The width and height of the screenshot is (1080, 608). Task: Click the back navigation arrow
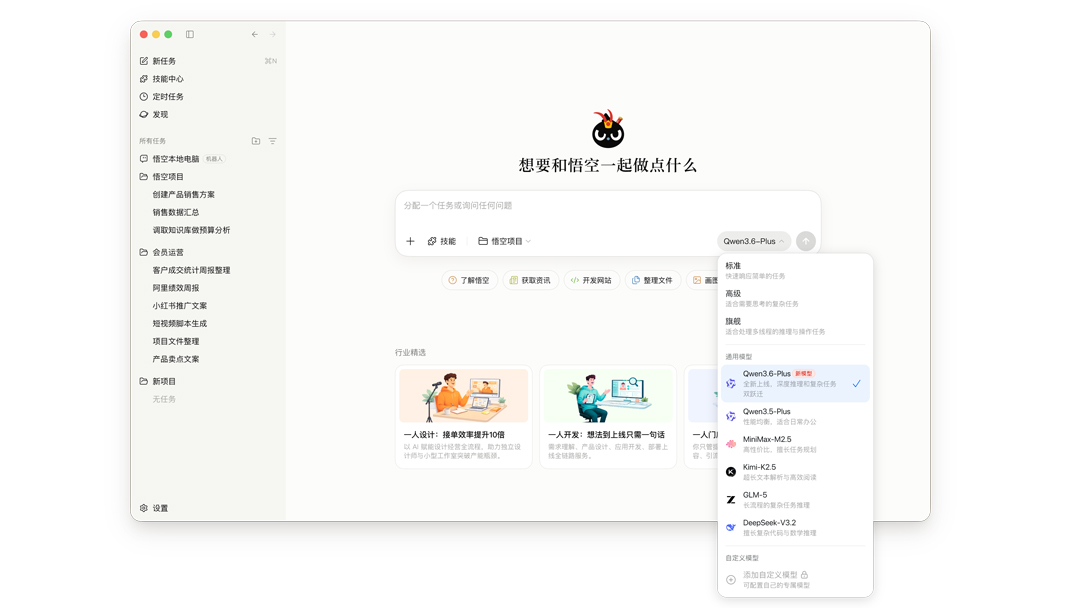point(255,34)
